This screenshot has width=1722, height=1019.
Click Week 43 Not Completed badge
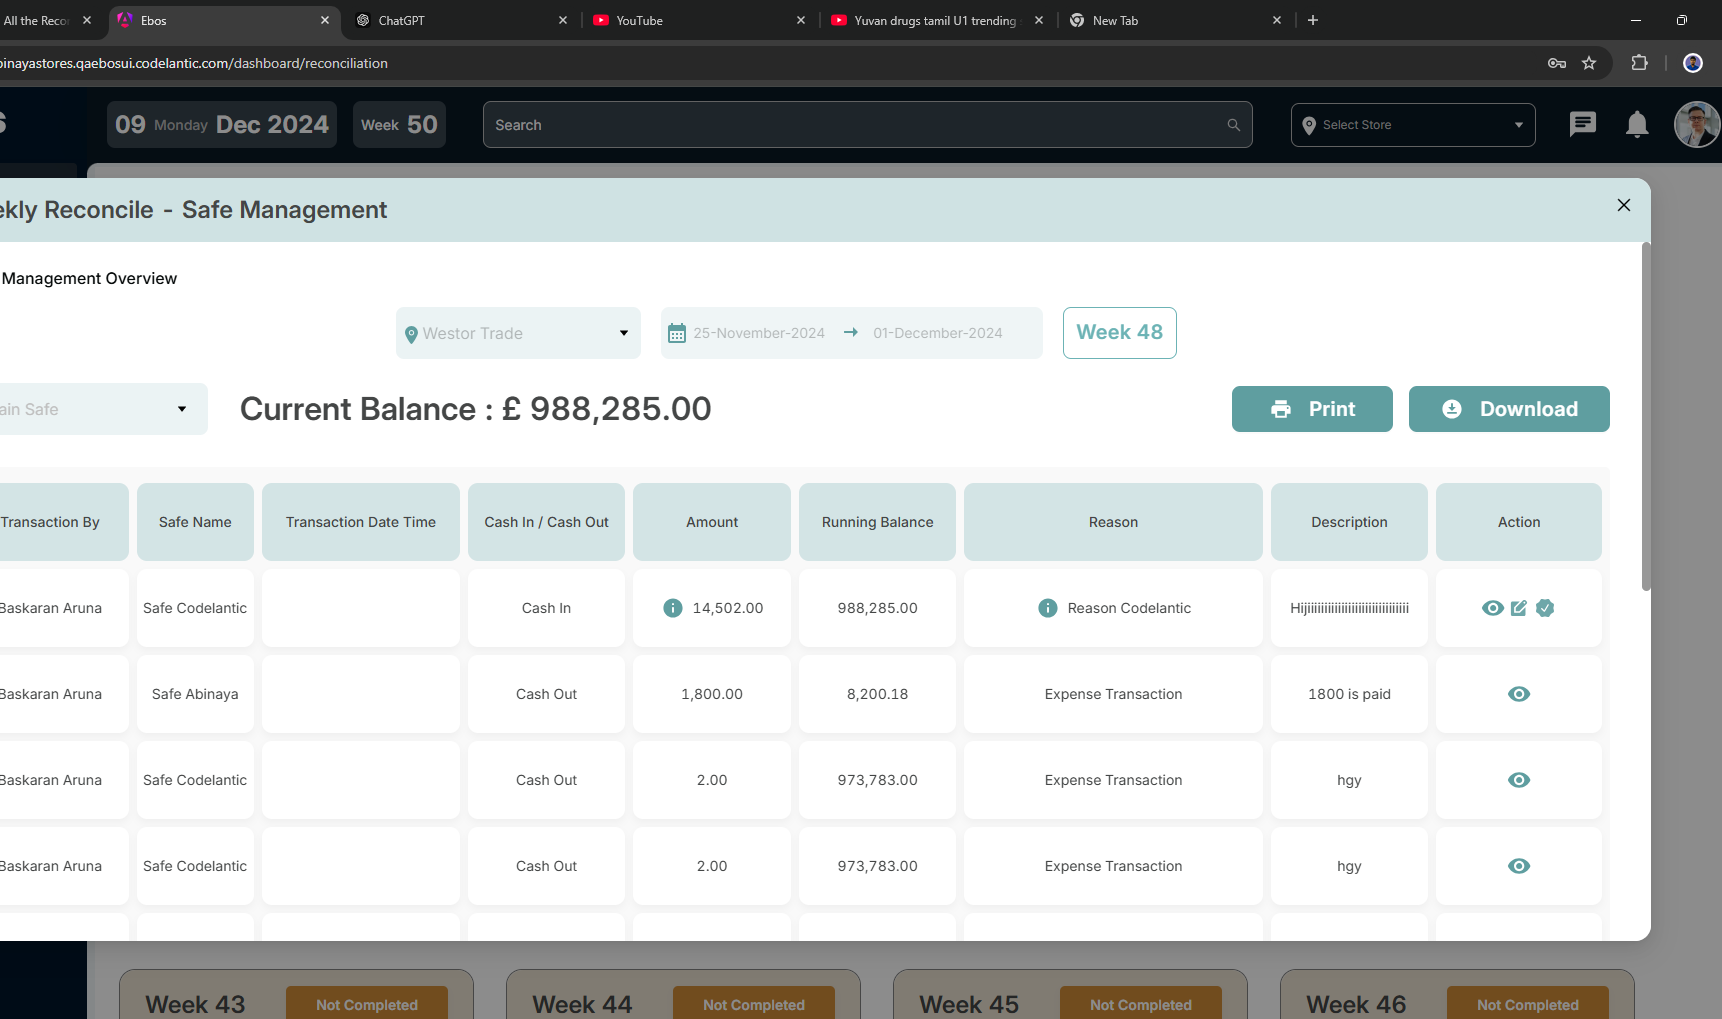point(367,1004)
